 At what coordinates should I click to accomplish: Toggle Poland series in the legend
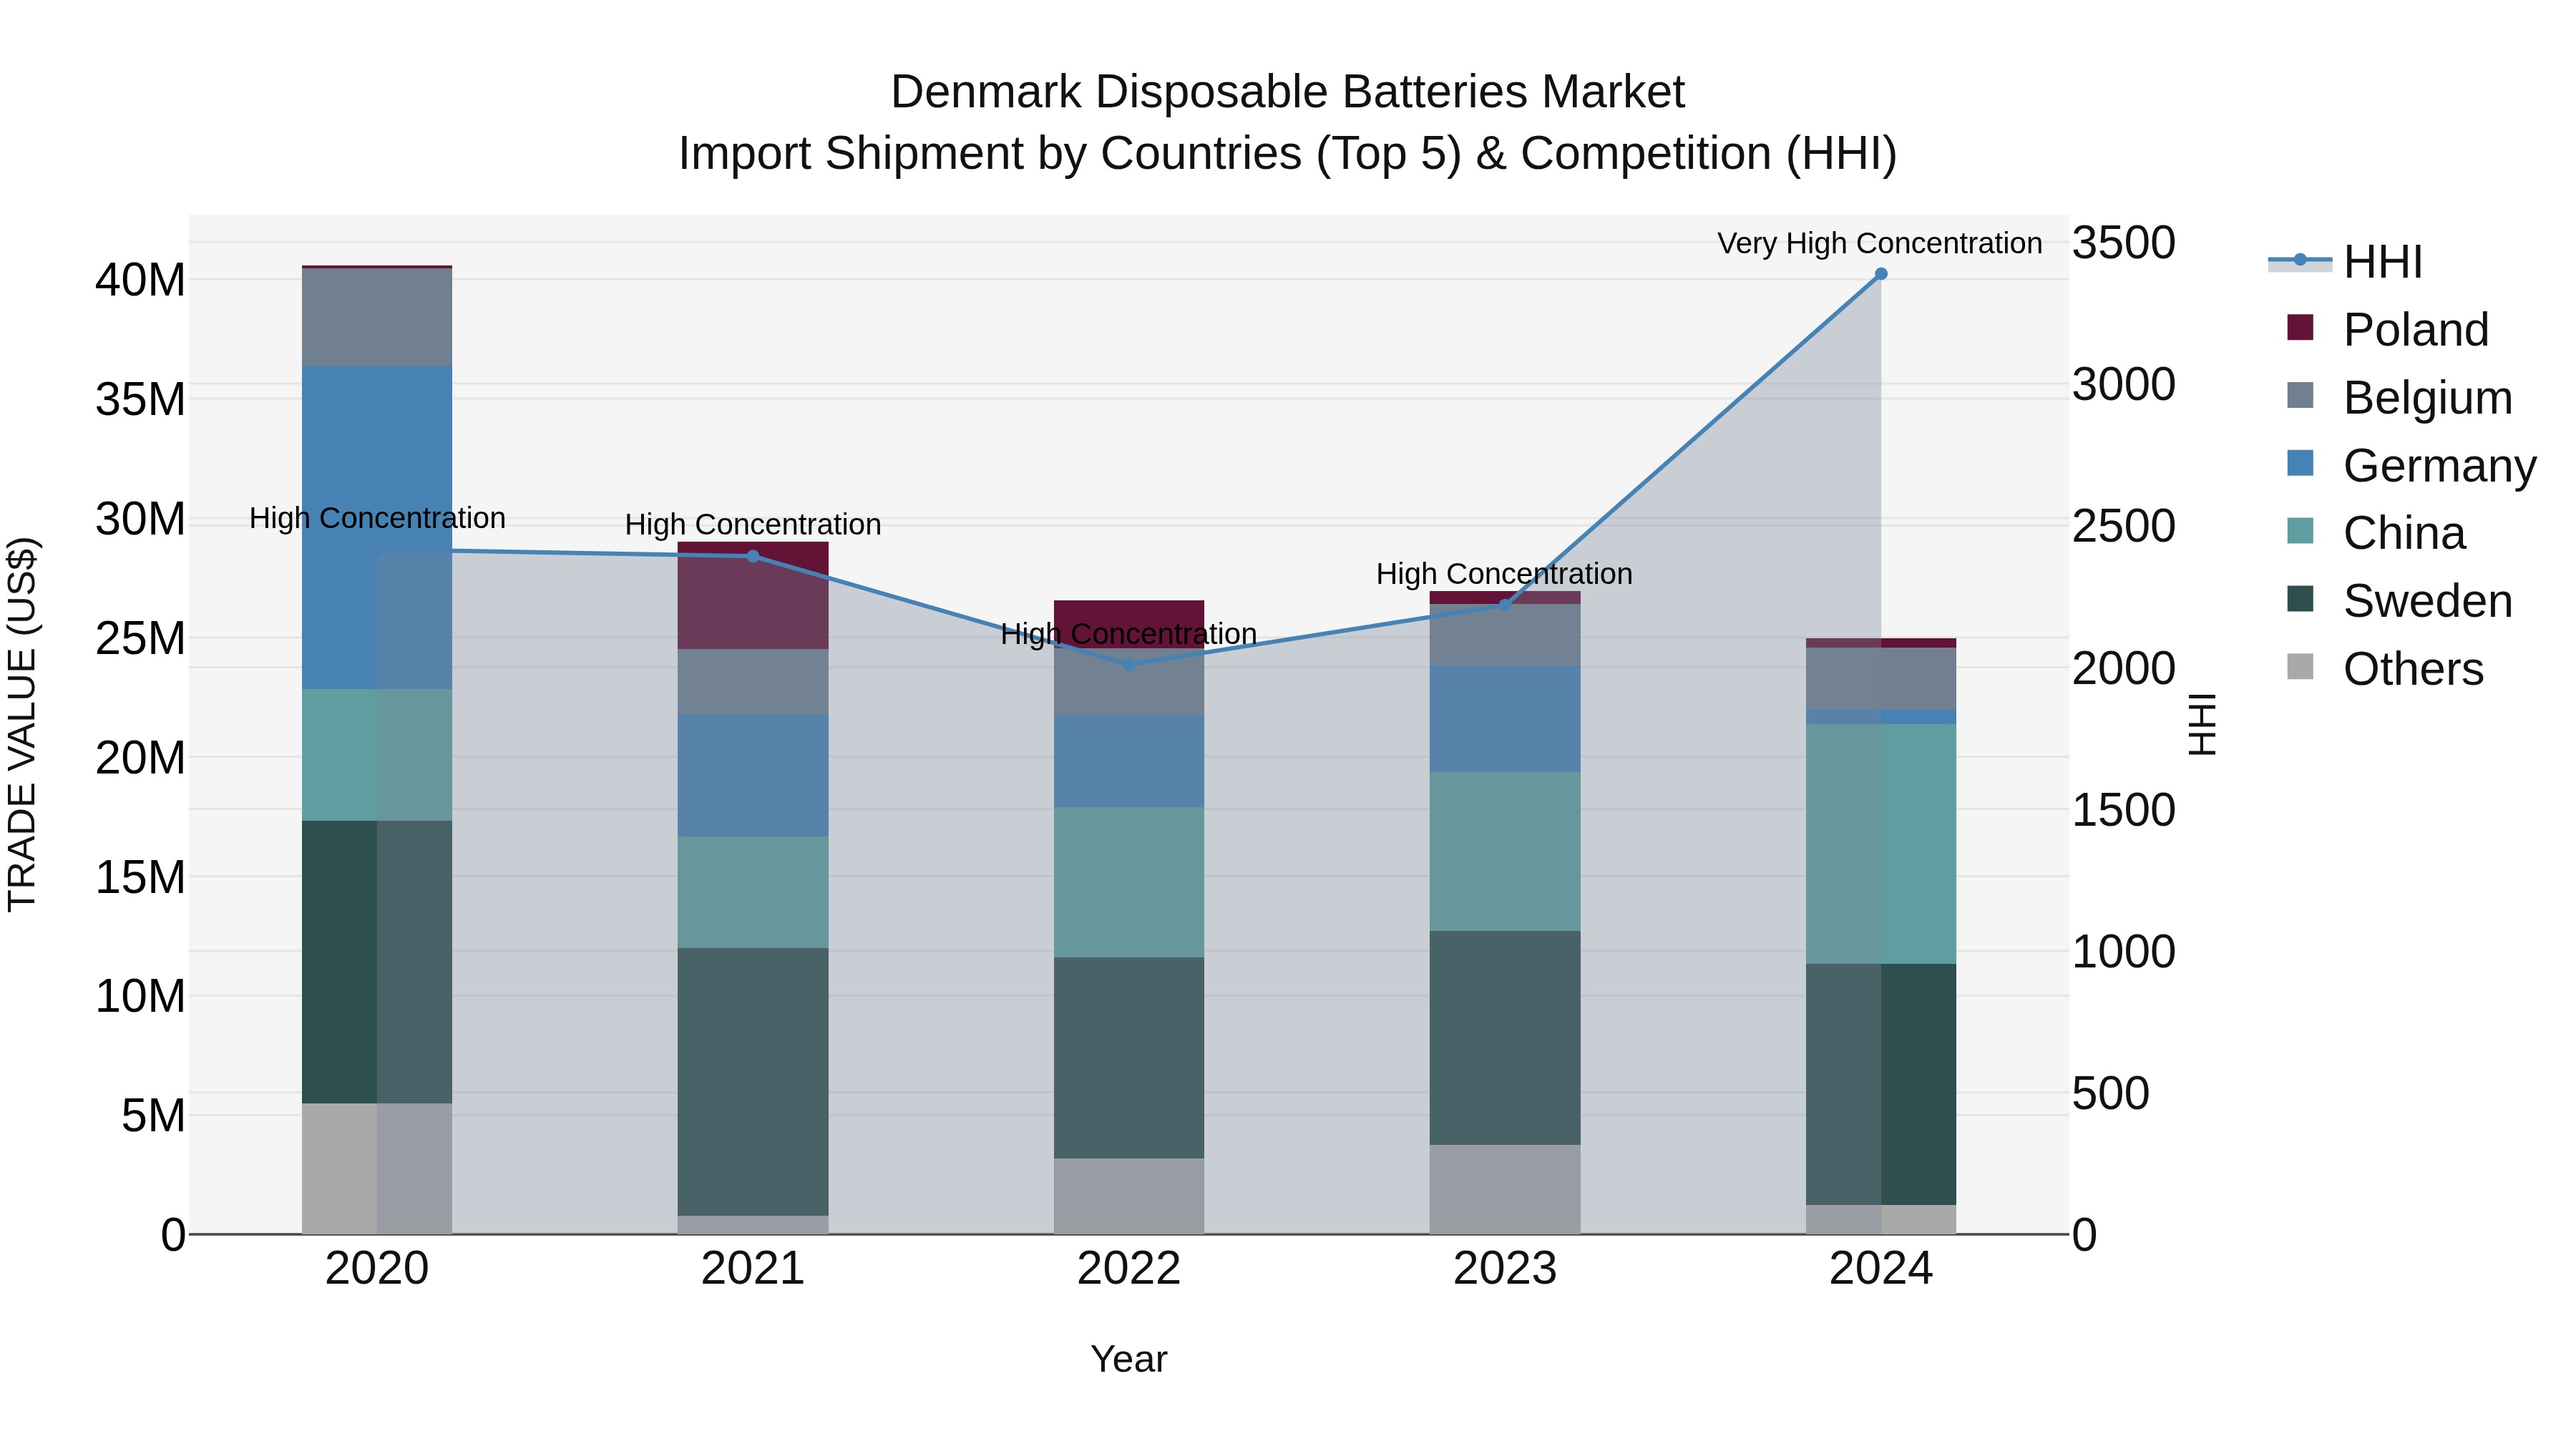tap(2388, 329)
